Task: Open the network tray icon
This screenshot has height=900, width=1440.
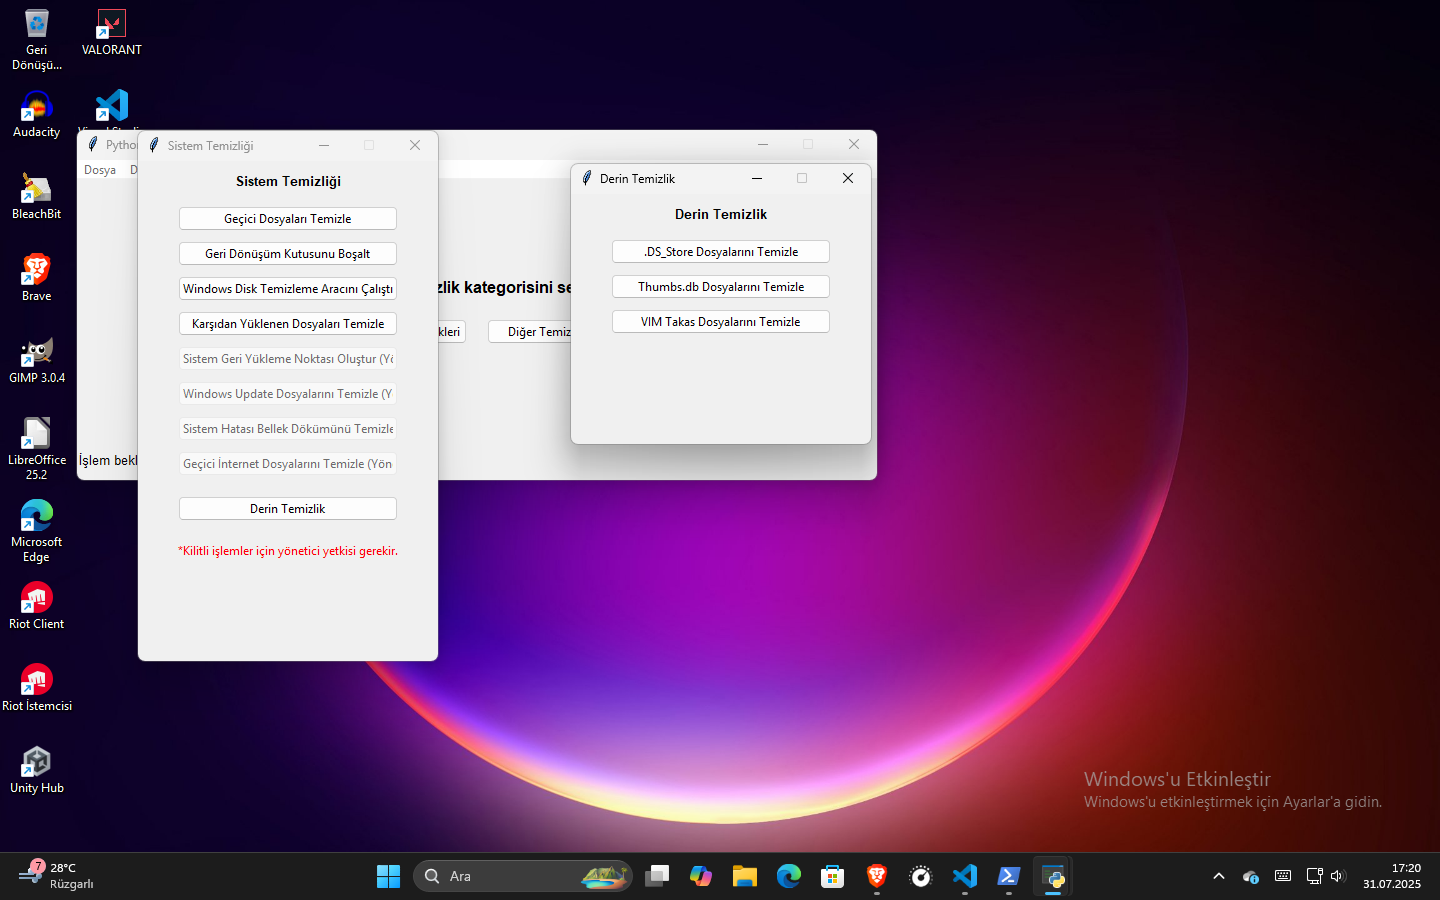Action: click(x=1314, y=877)
